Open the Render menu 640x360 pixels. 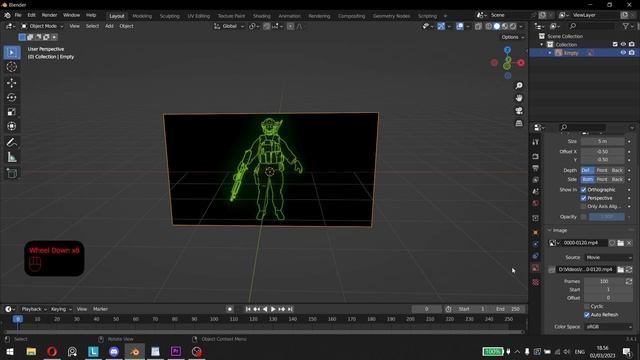tap(49, 15)
